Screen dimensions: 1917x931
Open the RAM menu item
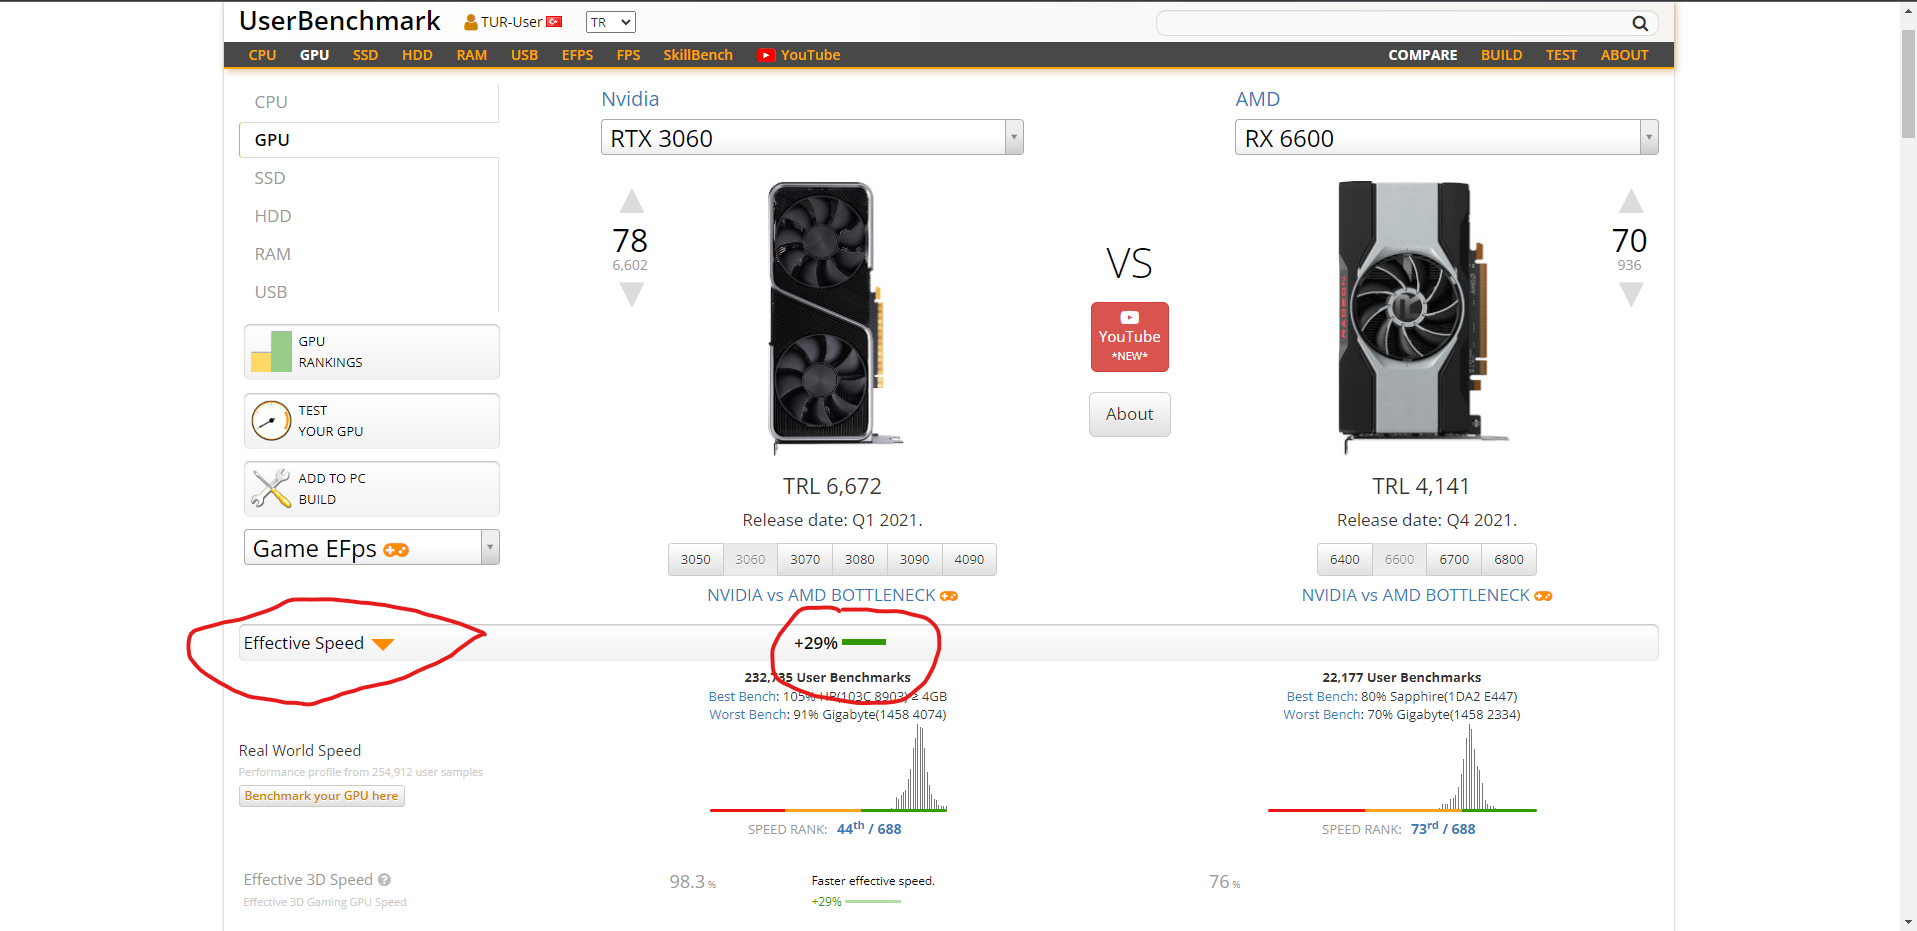tap(472, 55)
